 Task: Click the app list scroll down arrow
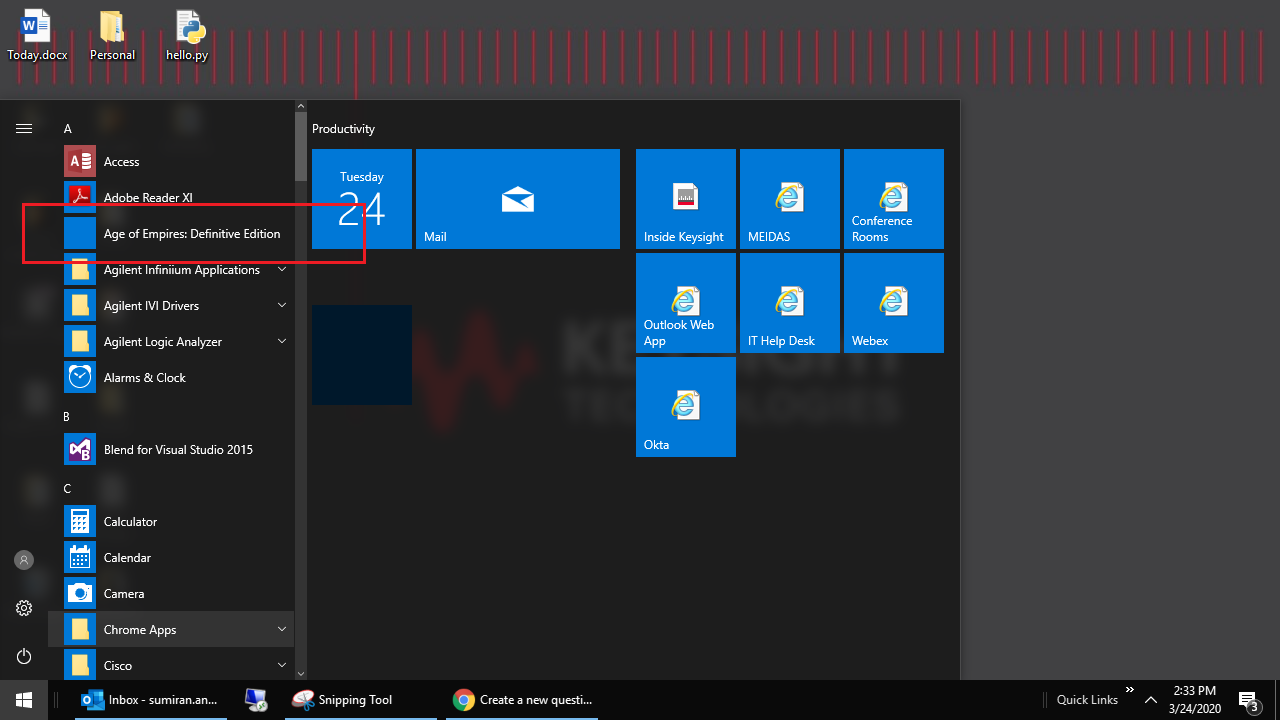[301, 674]
